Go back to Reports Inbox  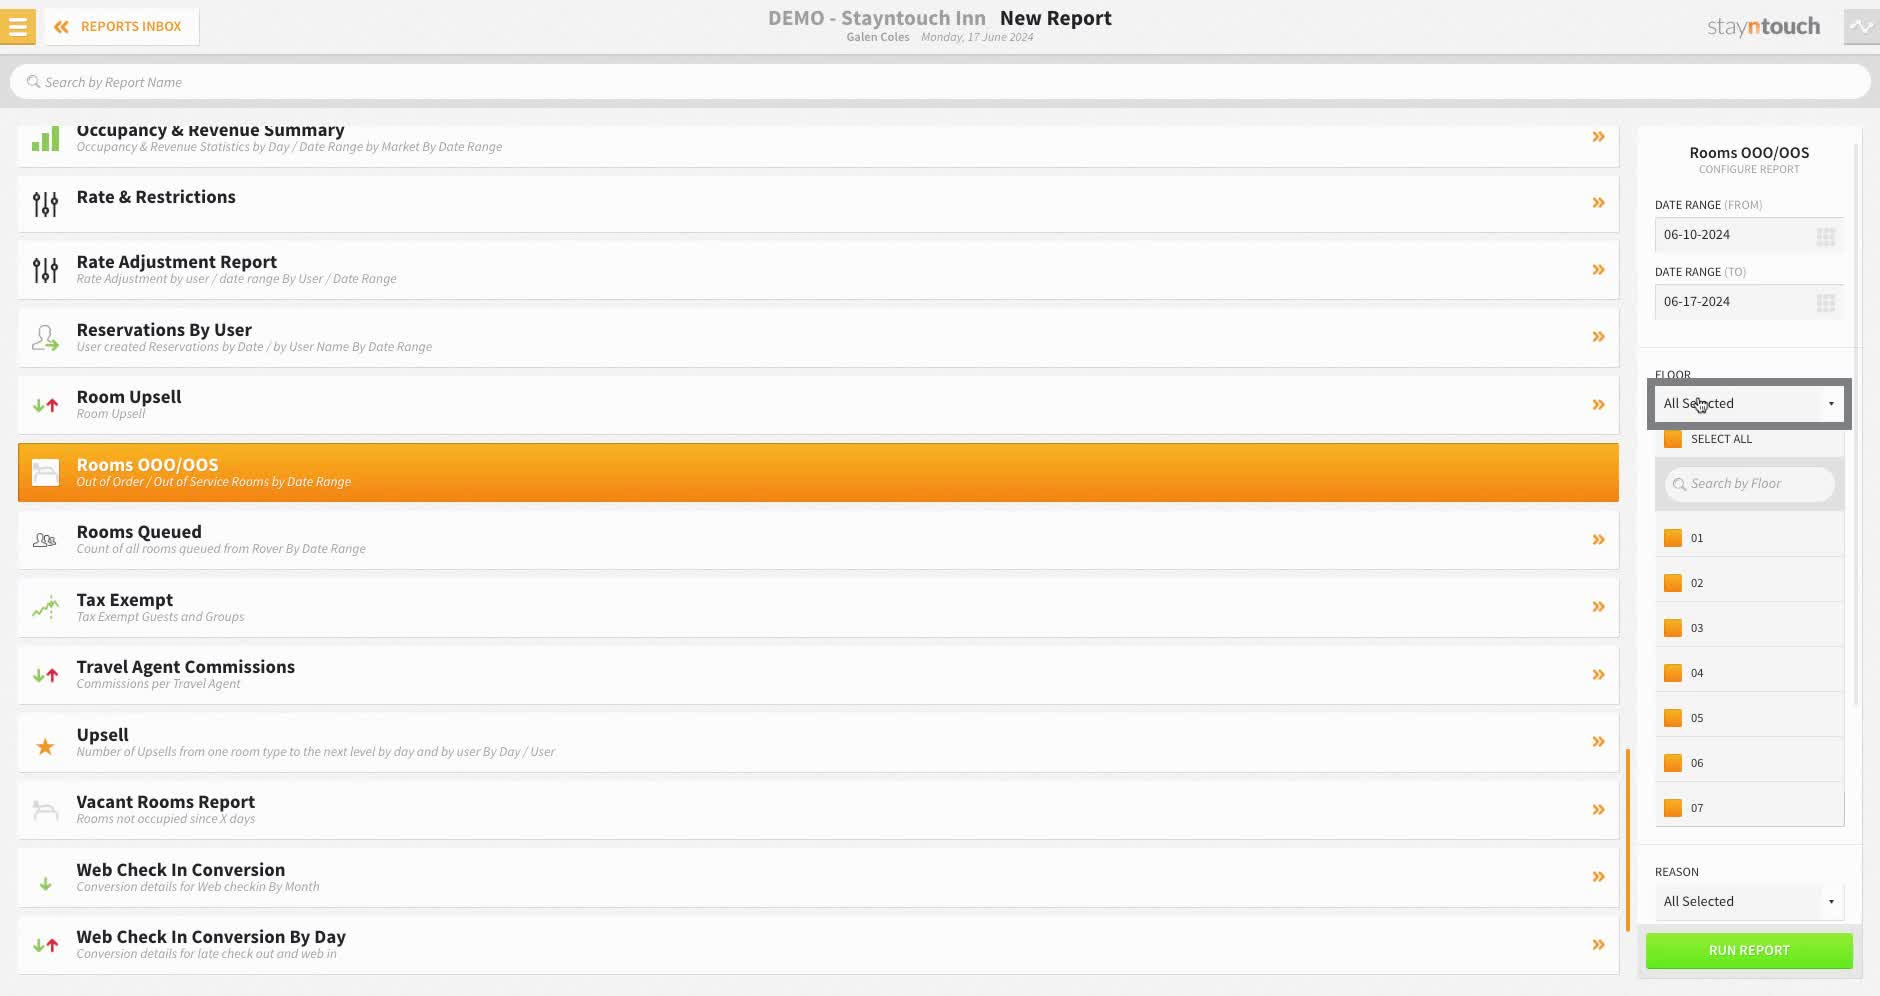119,27
